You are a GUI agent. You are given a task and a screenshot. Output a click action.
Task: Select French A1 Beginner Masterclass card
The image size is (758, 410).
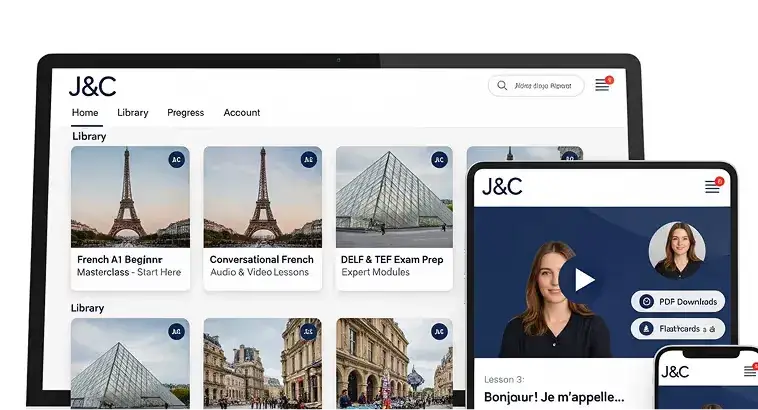tap(131, 219)
